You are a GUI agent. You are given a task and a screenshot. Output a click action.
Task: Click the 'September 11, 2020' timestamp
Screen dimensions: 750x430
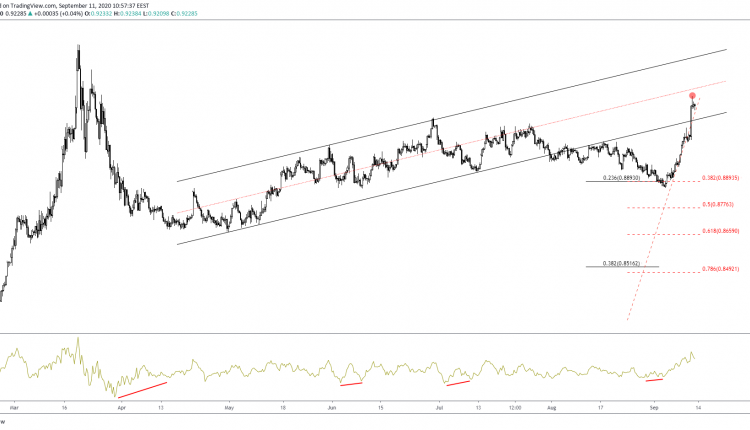[x=84, y=6]
